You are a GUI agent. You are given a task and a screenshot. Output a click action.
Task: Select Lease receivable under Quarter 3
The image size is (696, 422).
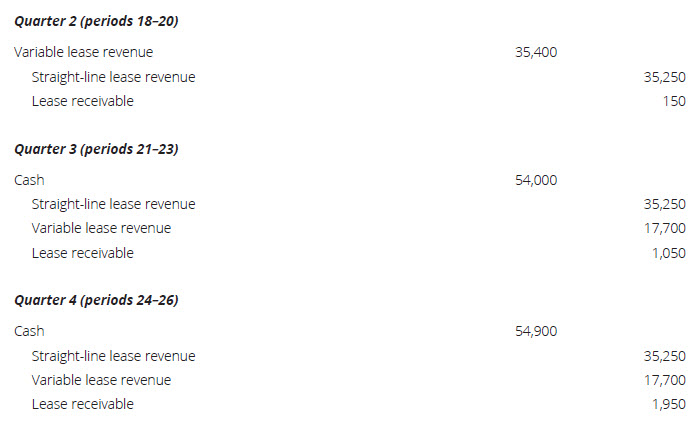(82, 253)
